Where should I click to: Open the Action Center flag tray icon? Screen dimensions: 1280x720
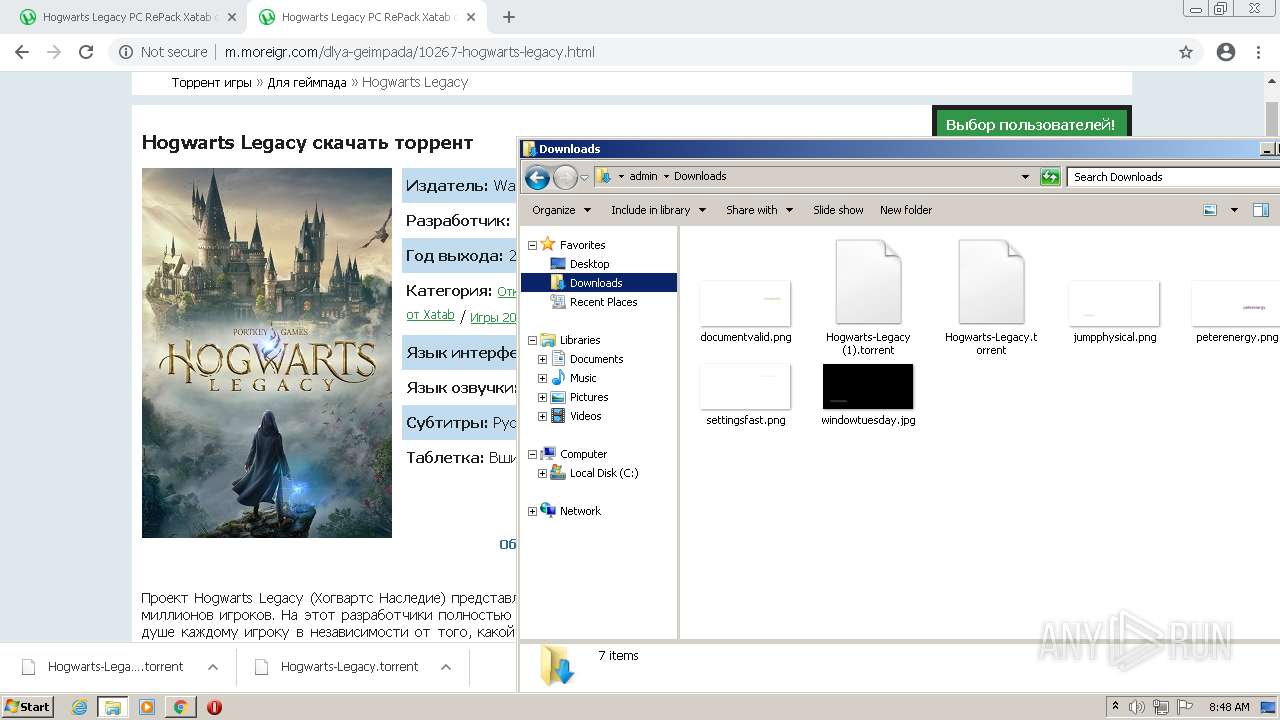pyautogui.click(x=1186, y=707)
